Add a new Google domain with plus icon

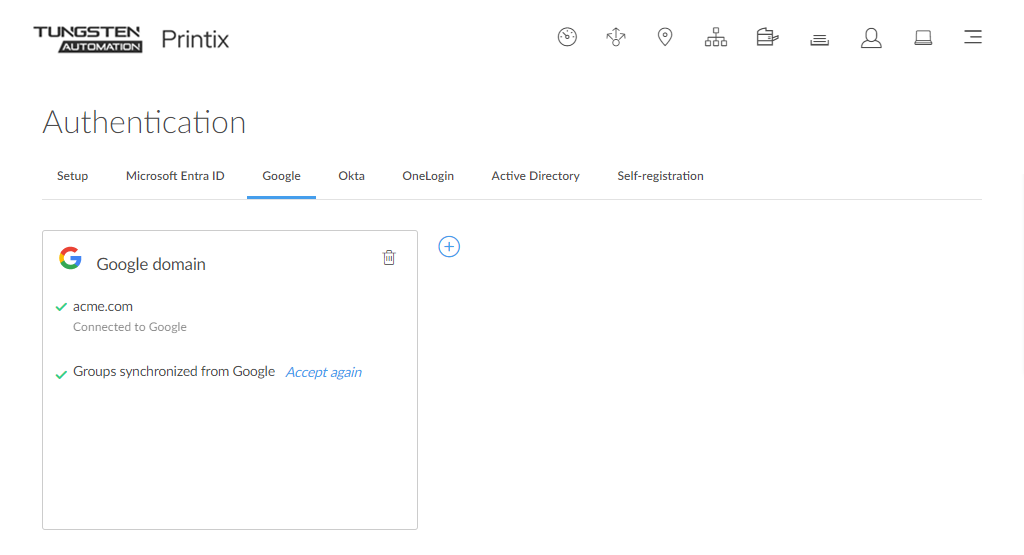point(449,246)
